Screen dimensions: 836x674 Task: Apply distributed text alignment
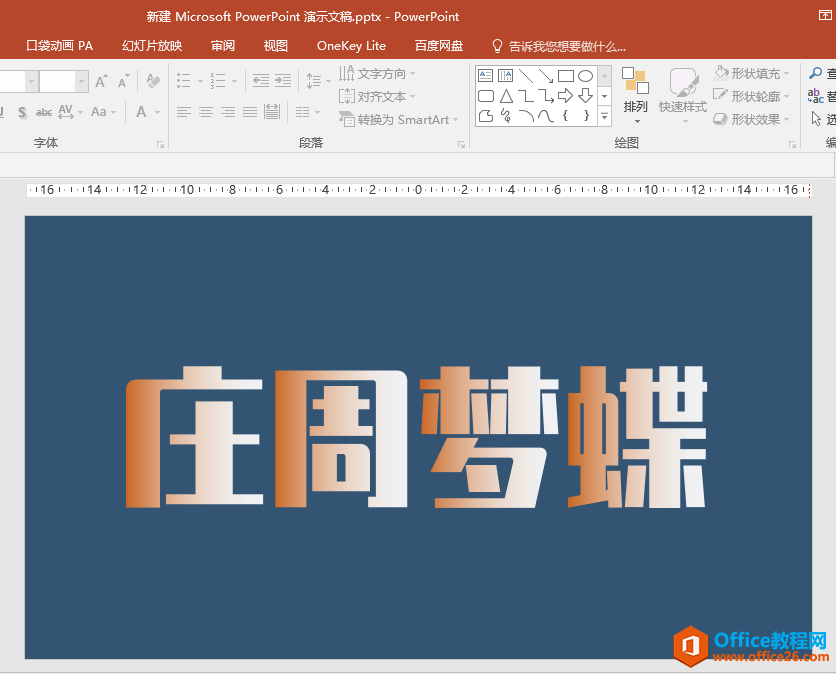[272, 111]
